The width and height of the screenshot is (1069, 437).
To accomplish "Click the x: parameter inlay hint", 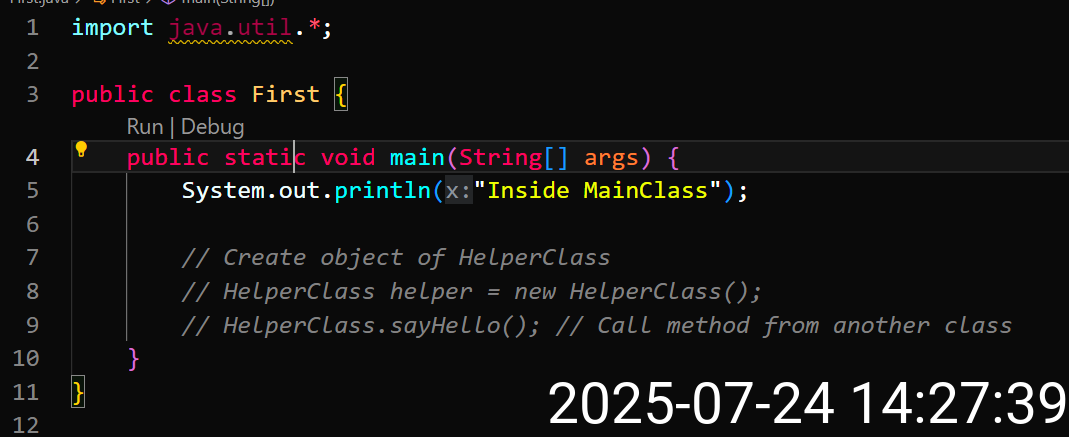I will [x=459, y=190].
